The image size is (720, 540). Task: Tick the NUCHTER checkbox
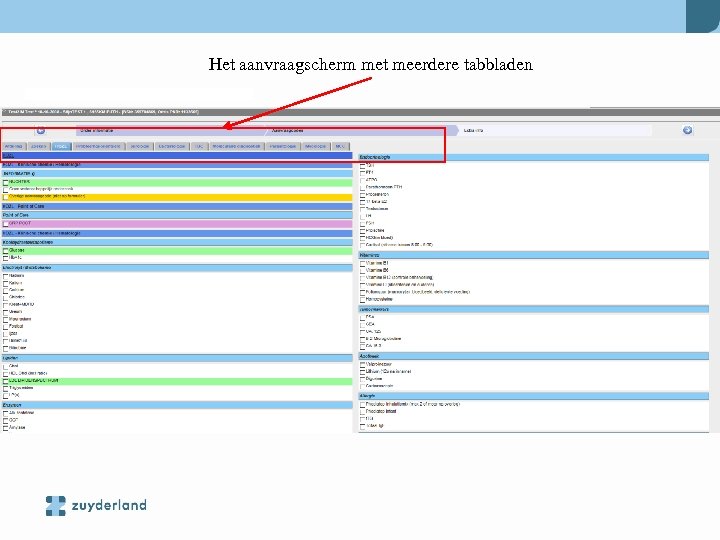pos(6,183)
